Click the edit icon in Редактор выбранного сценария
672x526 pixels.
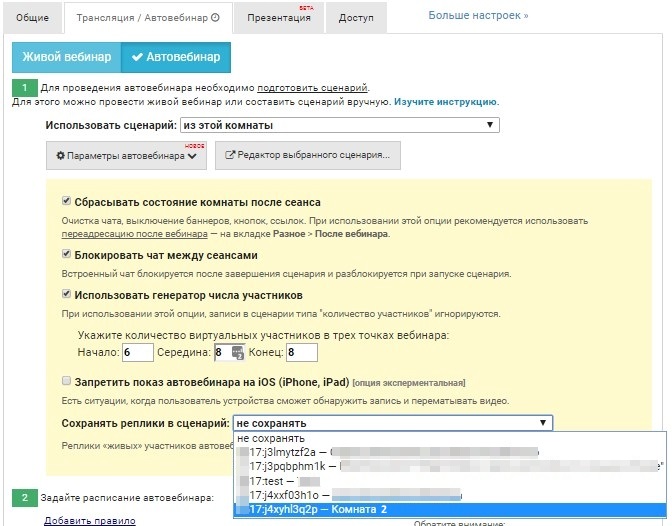[x=230, y=156]
